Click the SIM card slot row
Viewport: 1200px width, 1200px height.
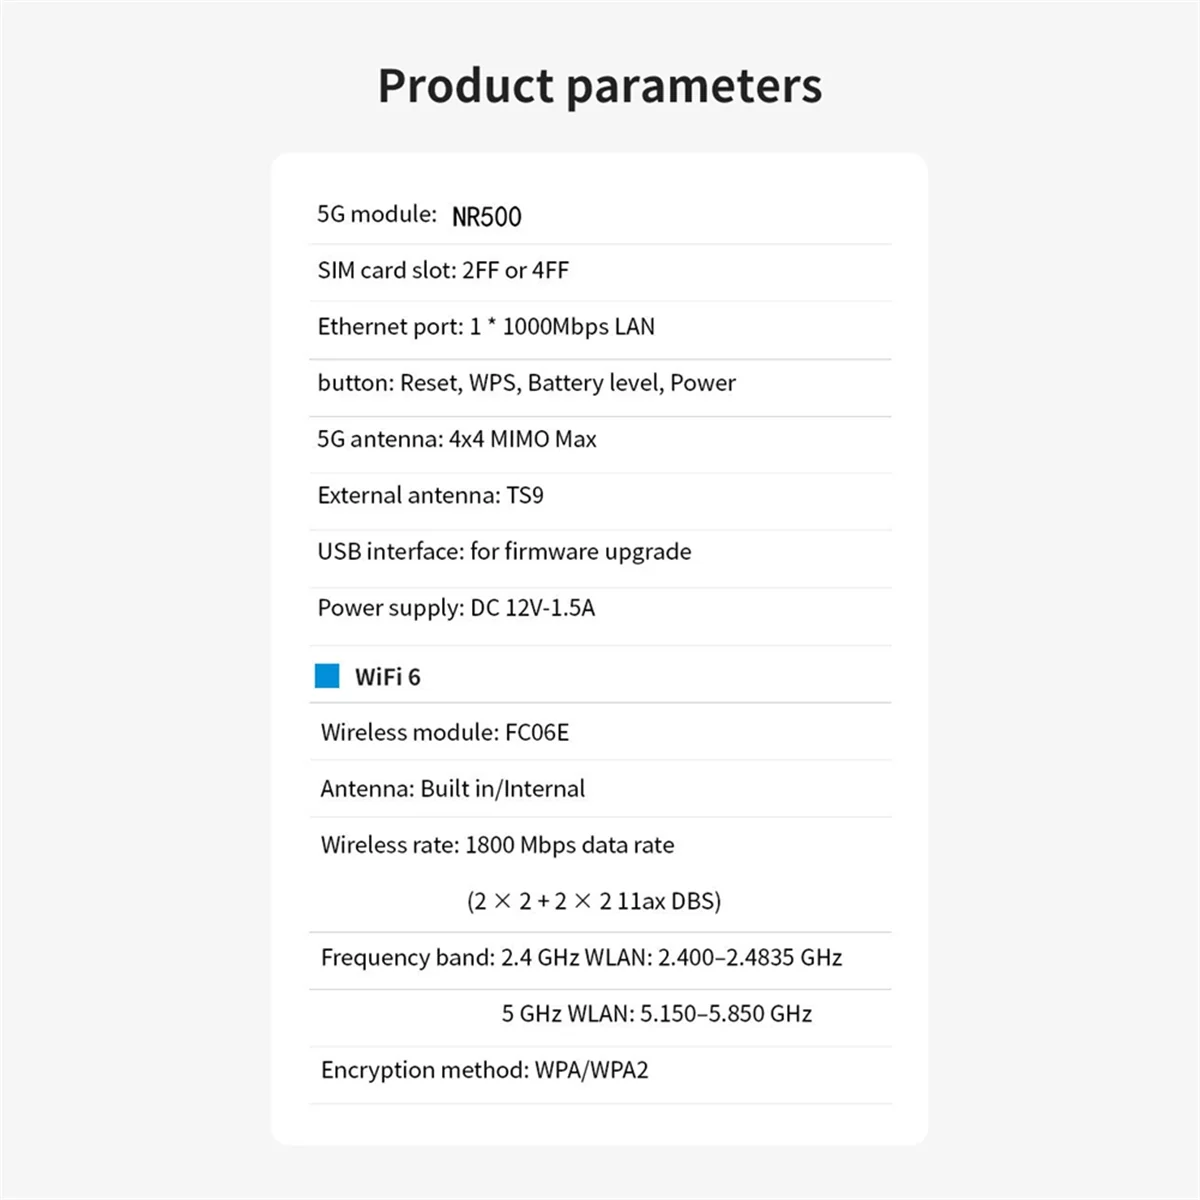(x=443, y=271)
